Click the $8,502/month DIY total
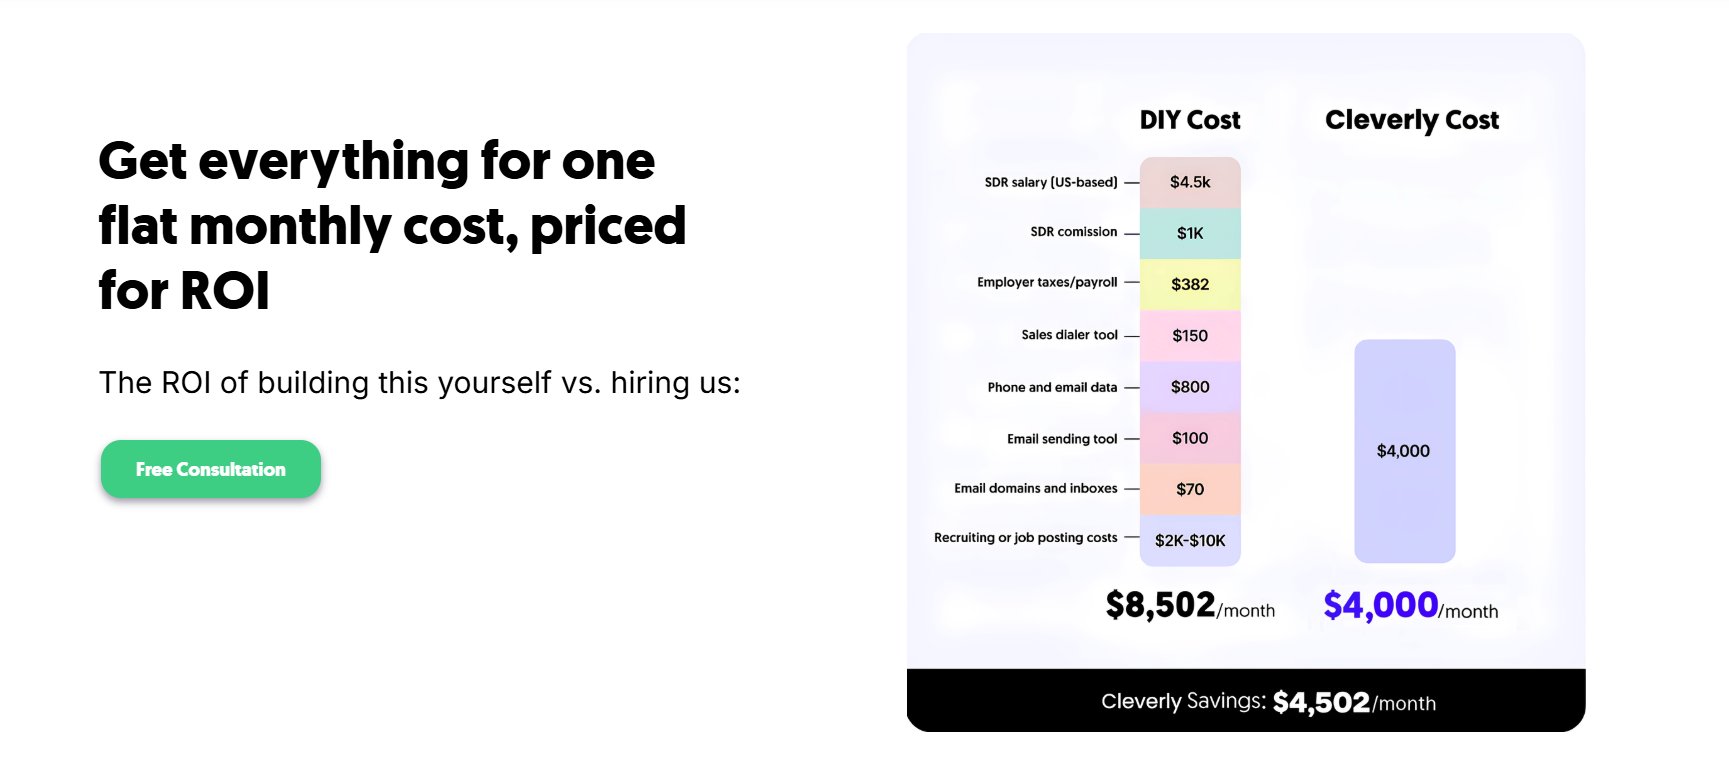Screen dimensions: 1729x774 [1190, 606]
